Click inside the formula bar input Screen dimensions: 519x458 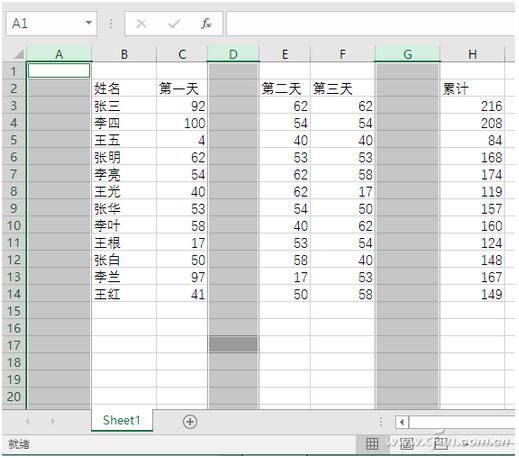[x=371, y=24]
